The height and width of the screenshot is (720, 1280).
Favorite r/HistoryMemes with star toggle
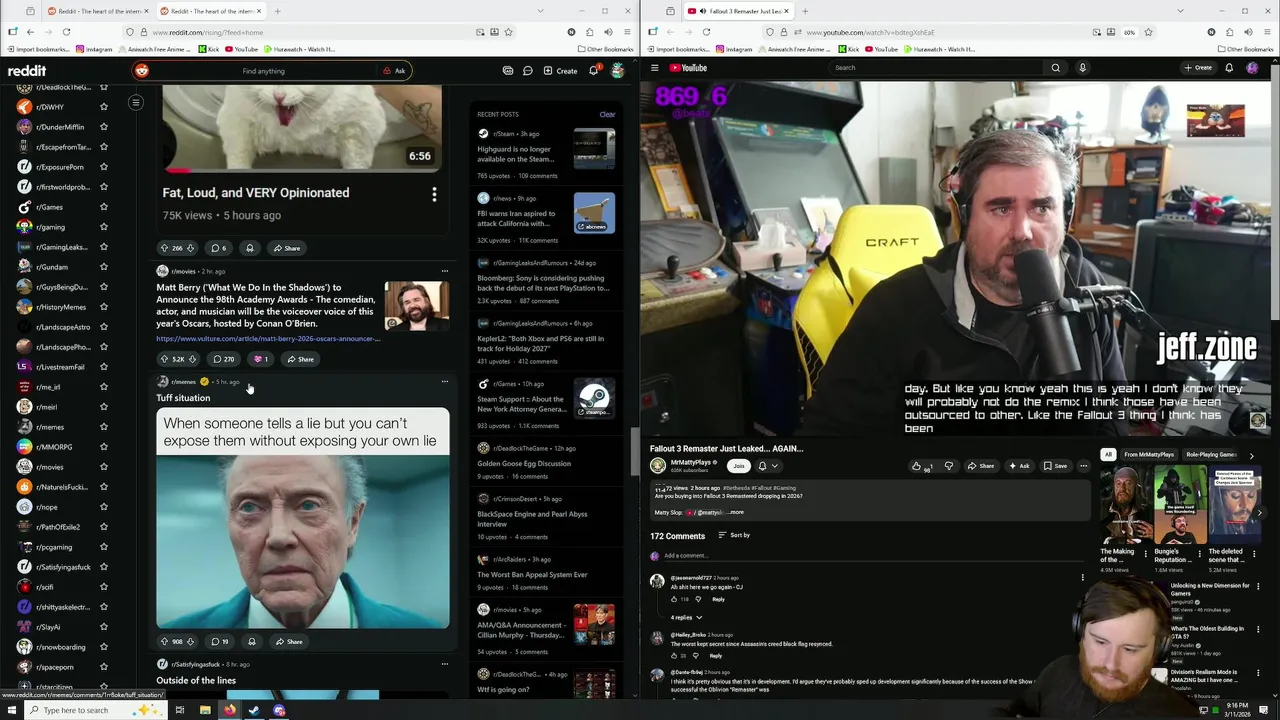coord(103,307)
